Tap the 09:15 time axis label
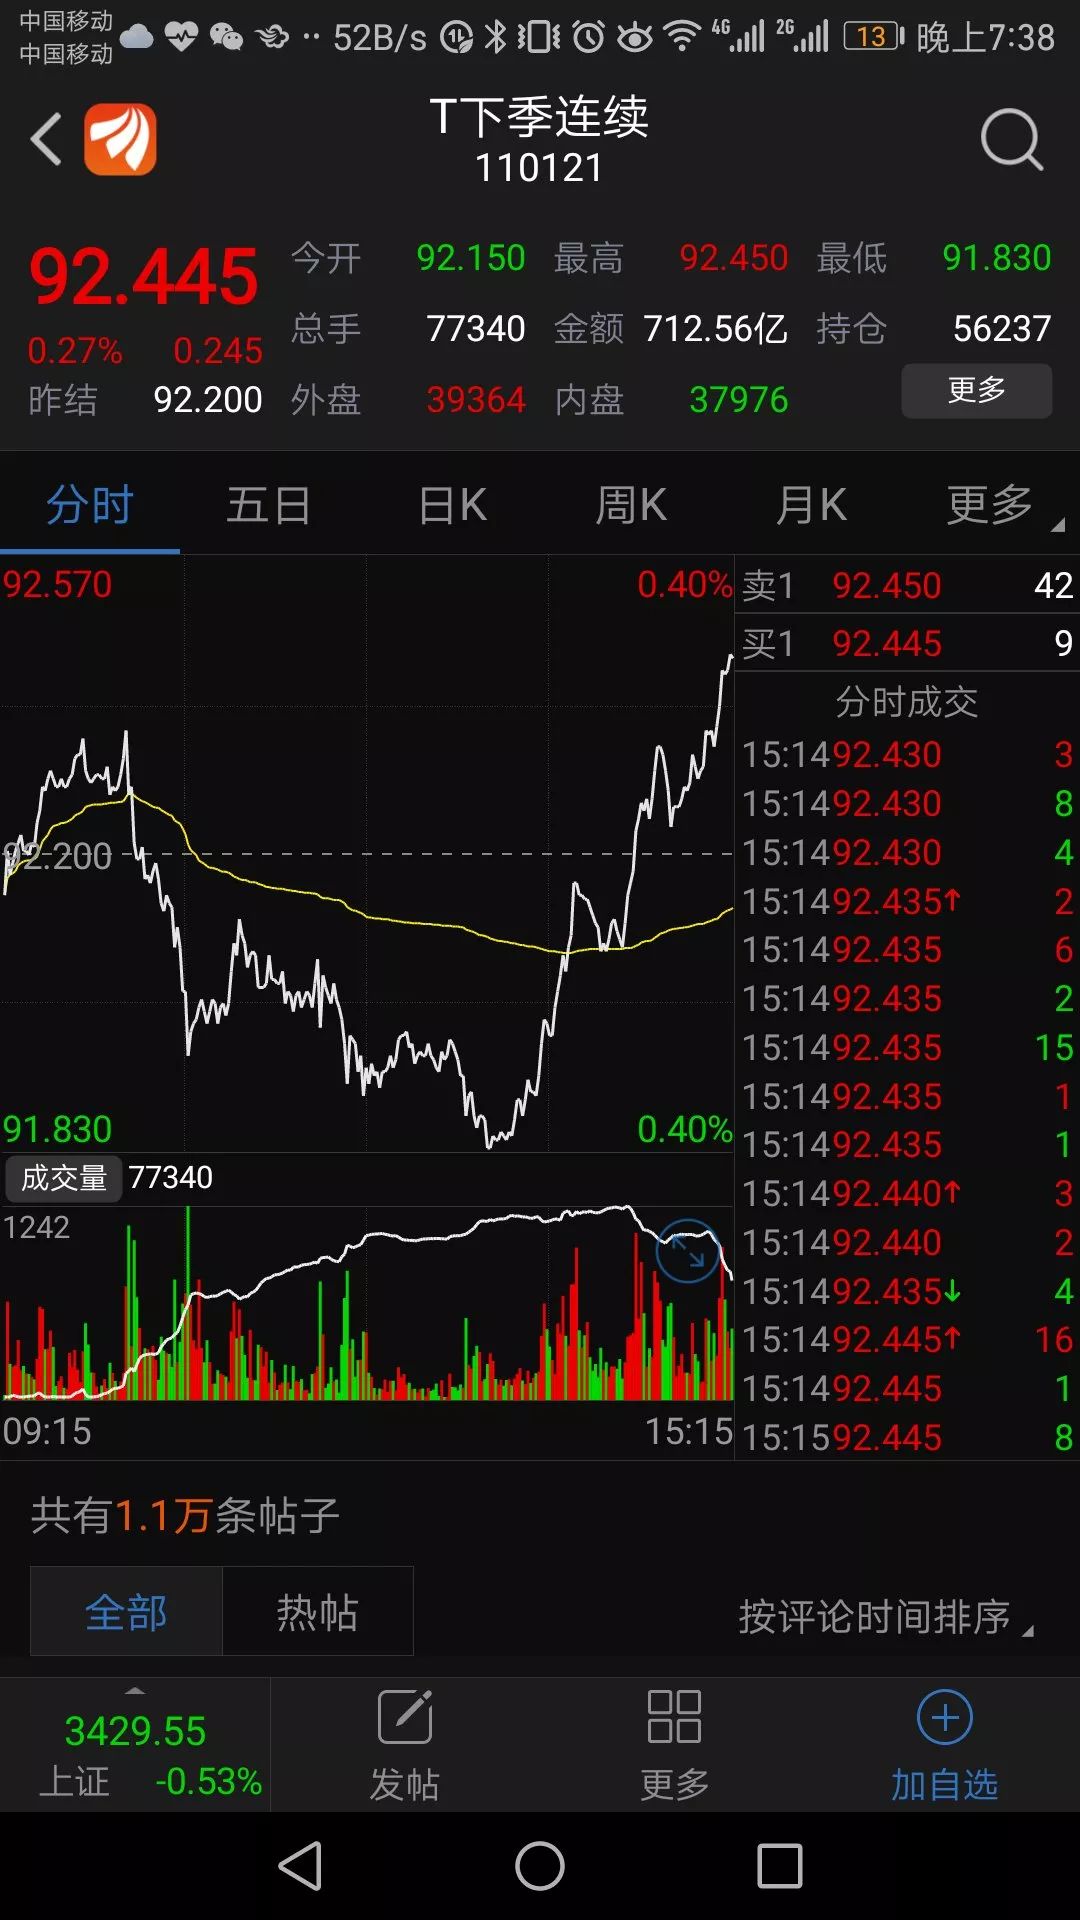 point(47,1431)
